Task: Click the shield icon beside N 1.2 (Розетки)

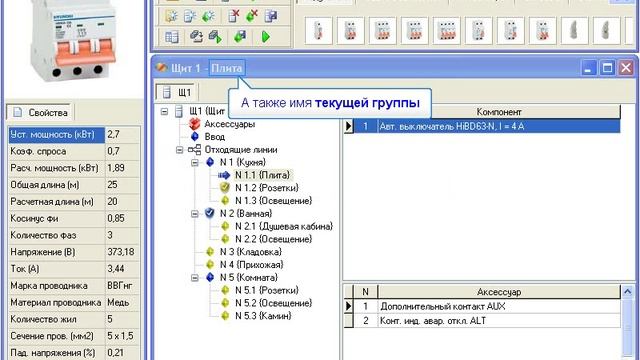Action: click(x=225, y=188)
